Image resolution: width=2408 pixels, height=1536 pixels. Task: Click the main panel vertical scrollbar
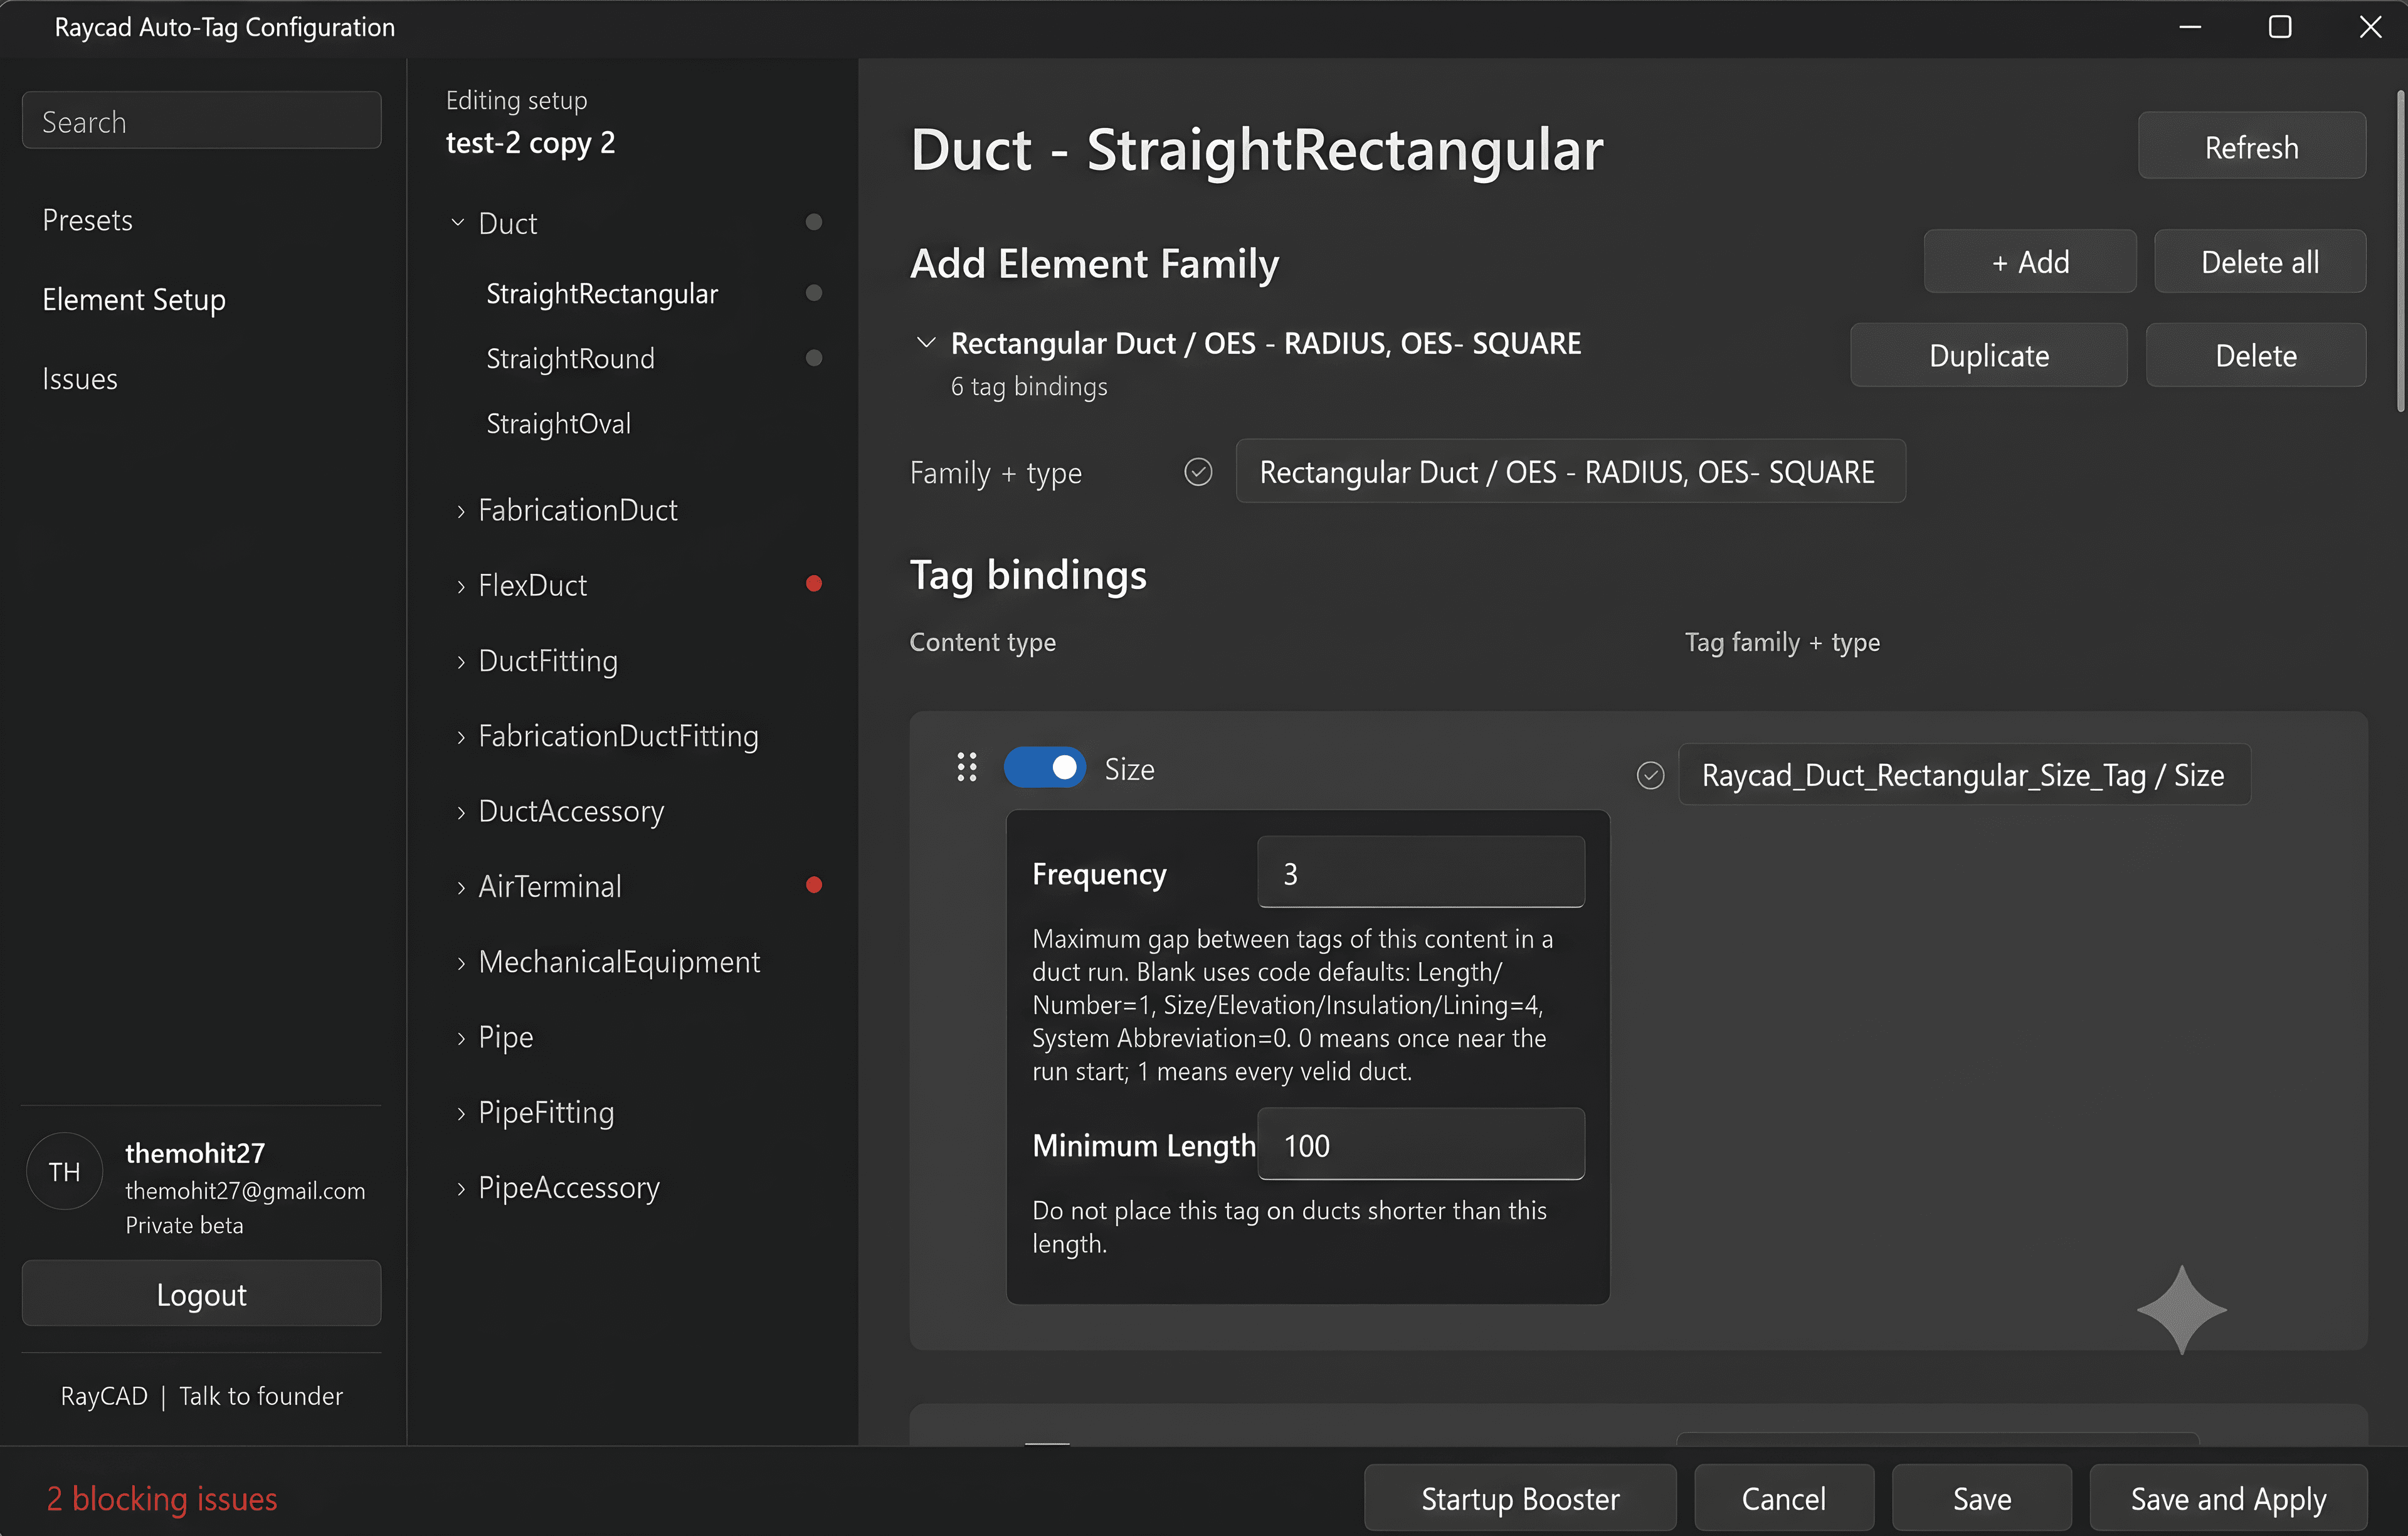[x=2400, y=252]
